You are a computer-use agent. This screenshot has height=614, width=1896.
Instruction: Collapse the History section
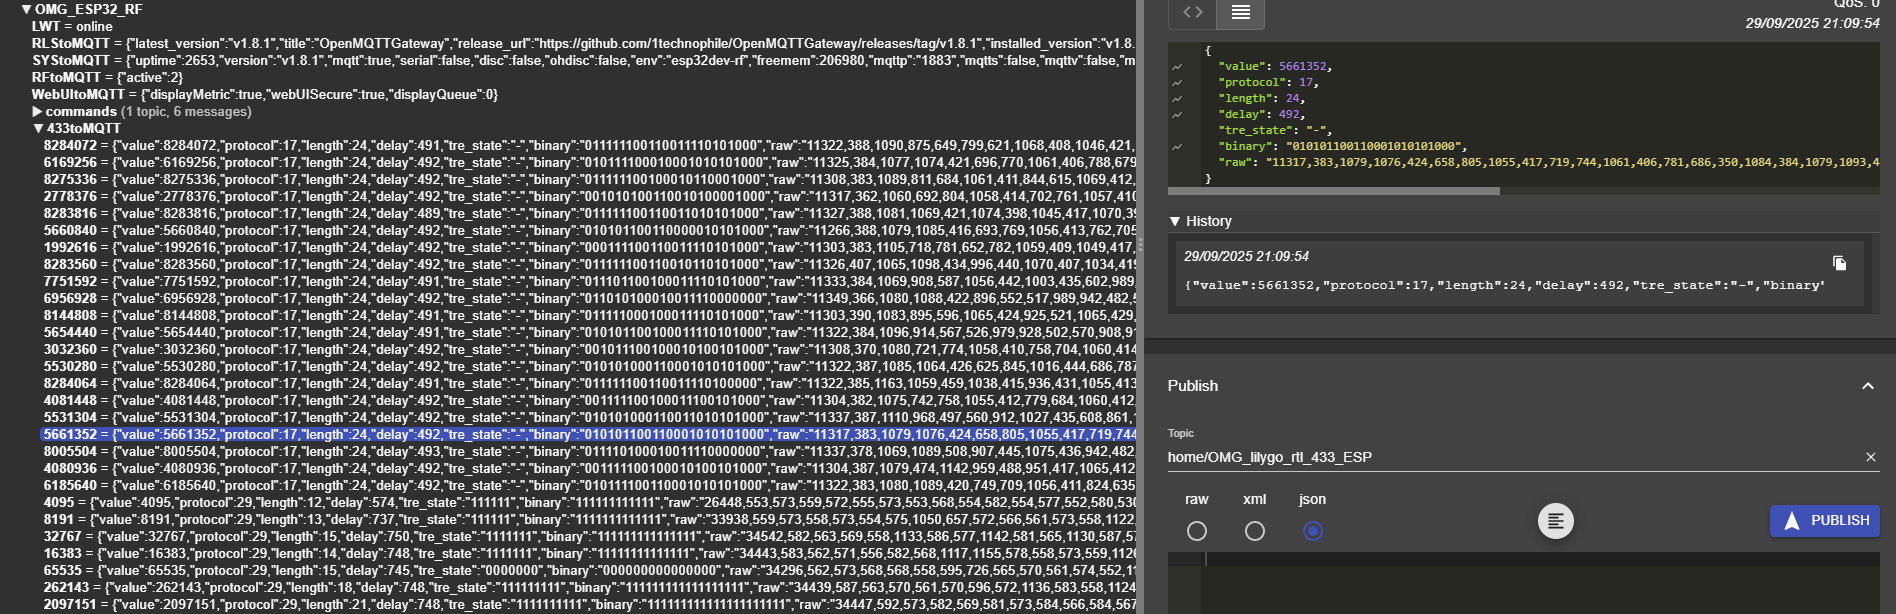1175,221
